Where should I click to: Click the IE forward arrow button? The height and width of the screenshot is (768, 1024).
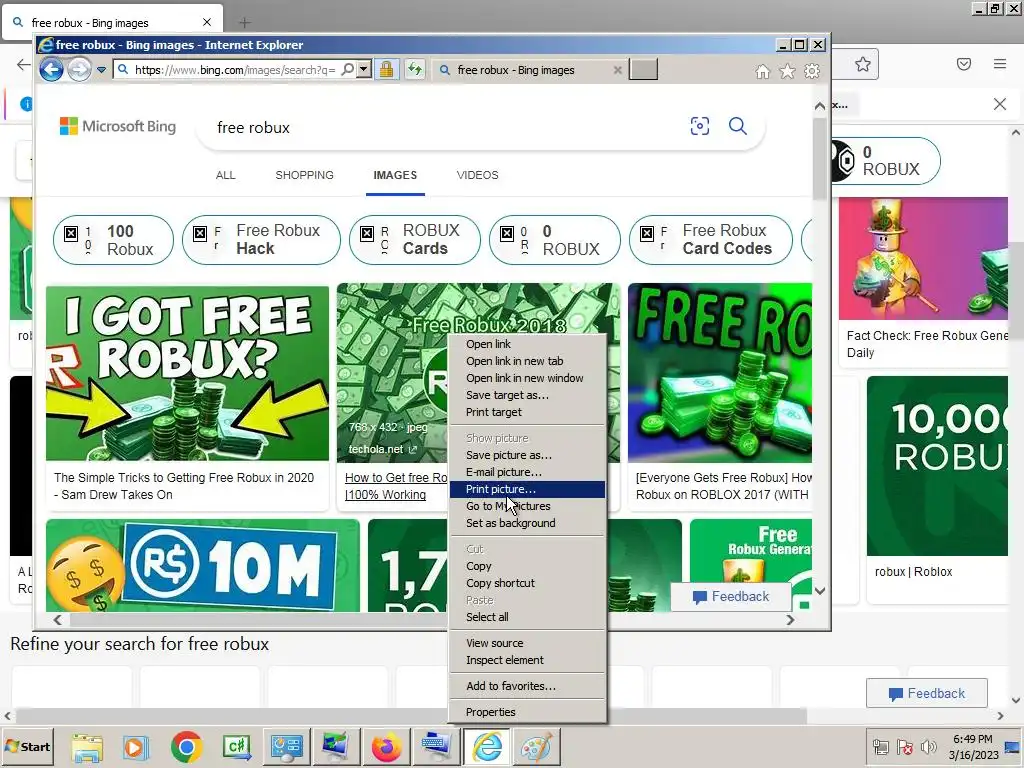(x=80, y=69)
